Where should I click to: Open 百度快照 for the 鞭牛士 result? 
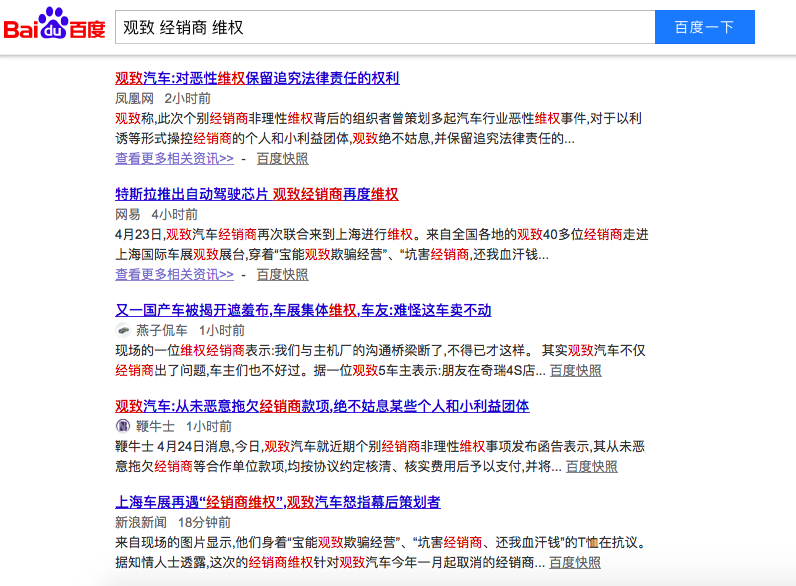592,466
